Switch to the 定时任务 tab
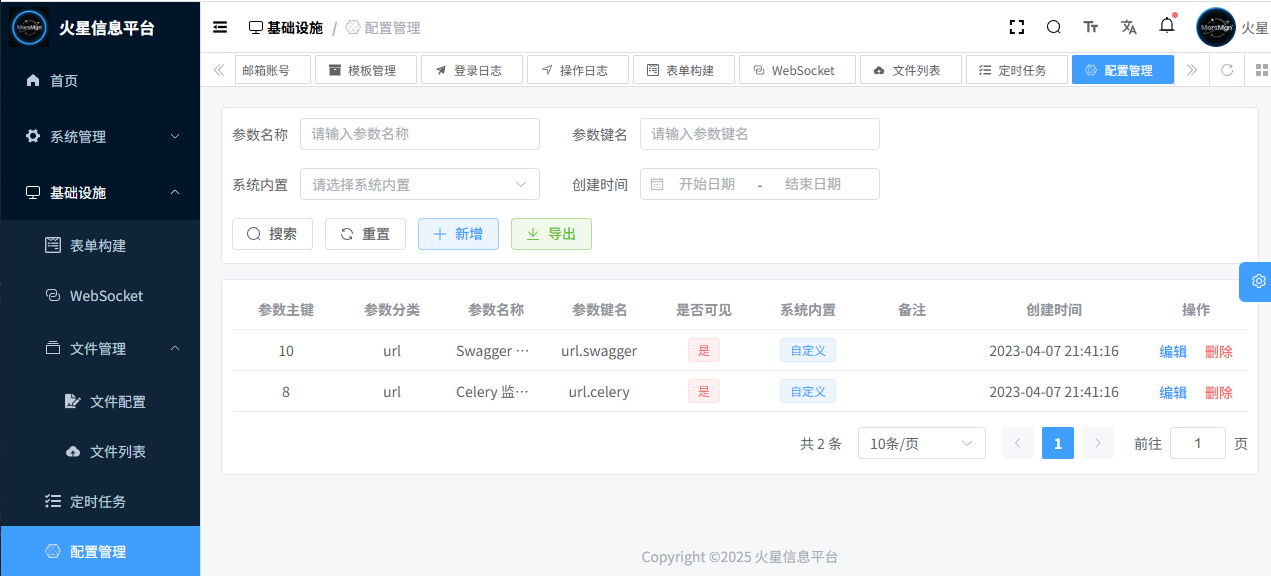The width and height of the screenshot is (1271, 576). [1017, 70]
